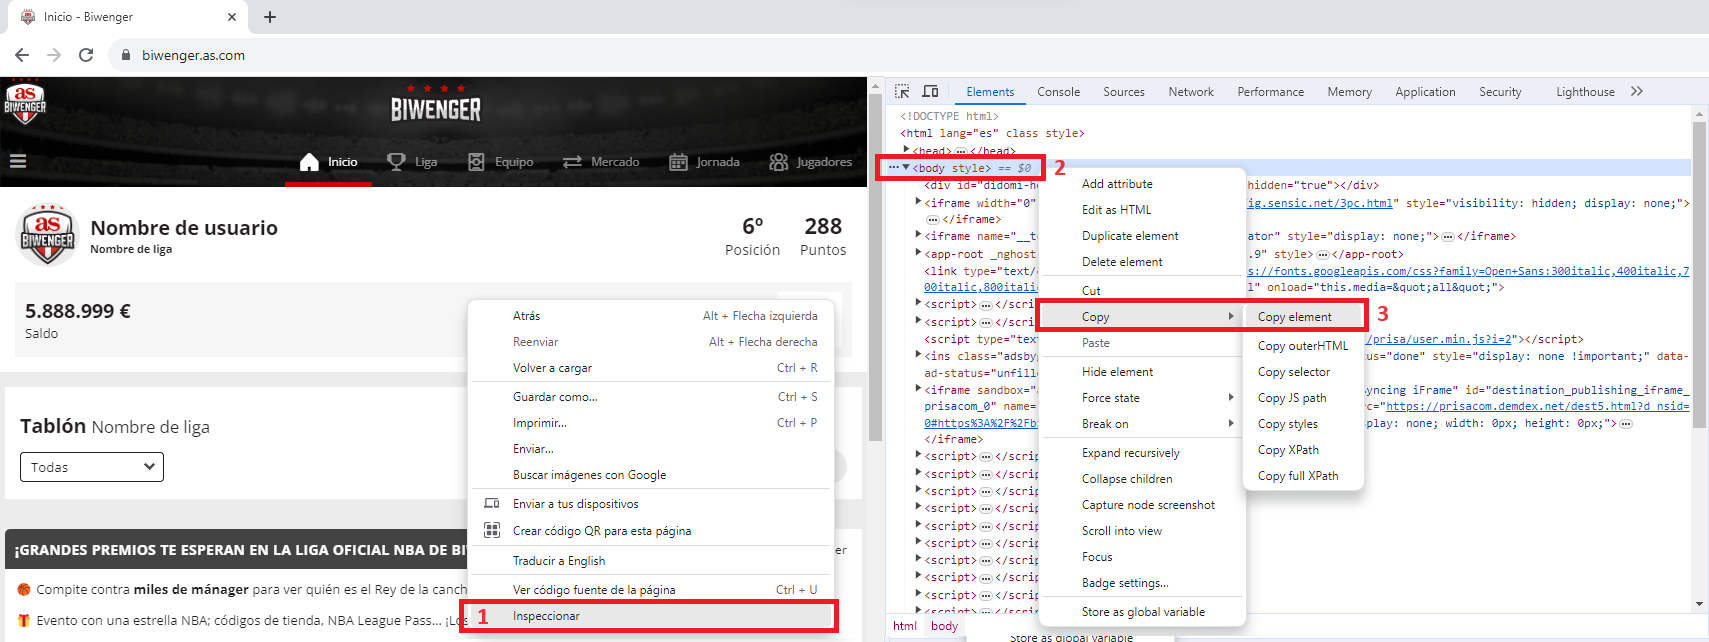
Task: Open the Mercado navigation tab
Action: (601, 162)
